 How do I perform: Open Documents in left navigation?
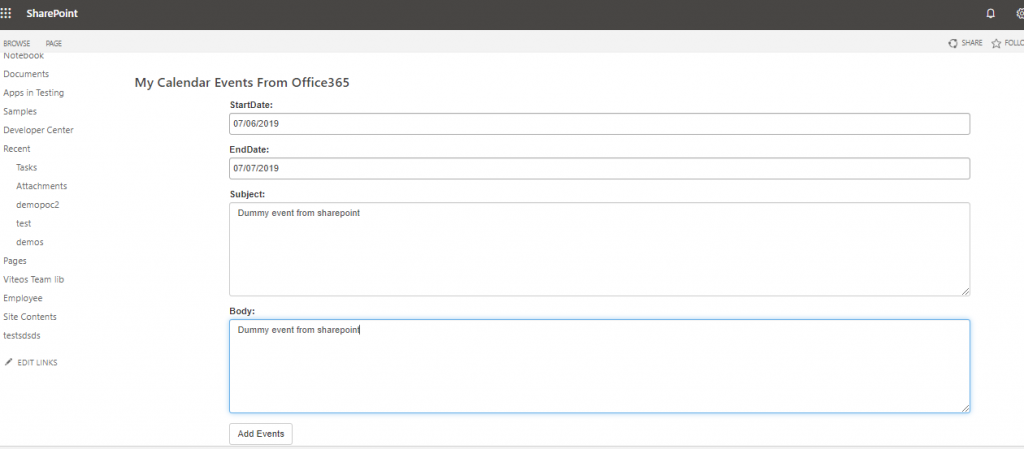click(x=26, y=74)
